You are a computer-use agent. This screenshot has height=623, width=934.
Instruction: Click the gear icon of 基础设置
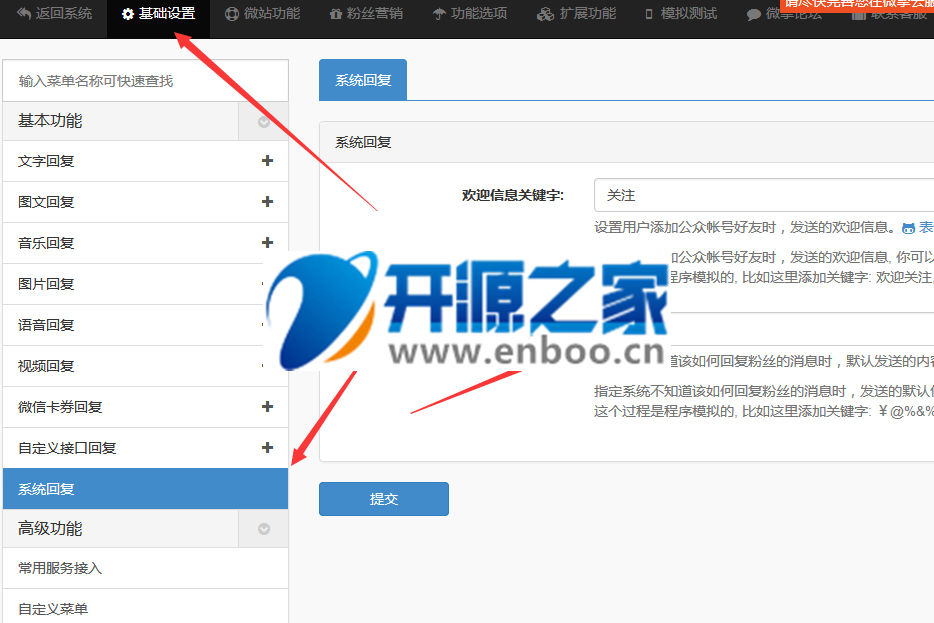pos(127,14)
